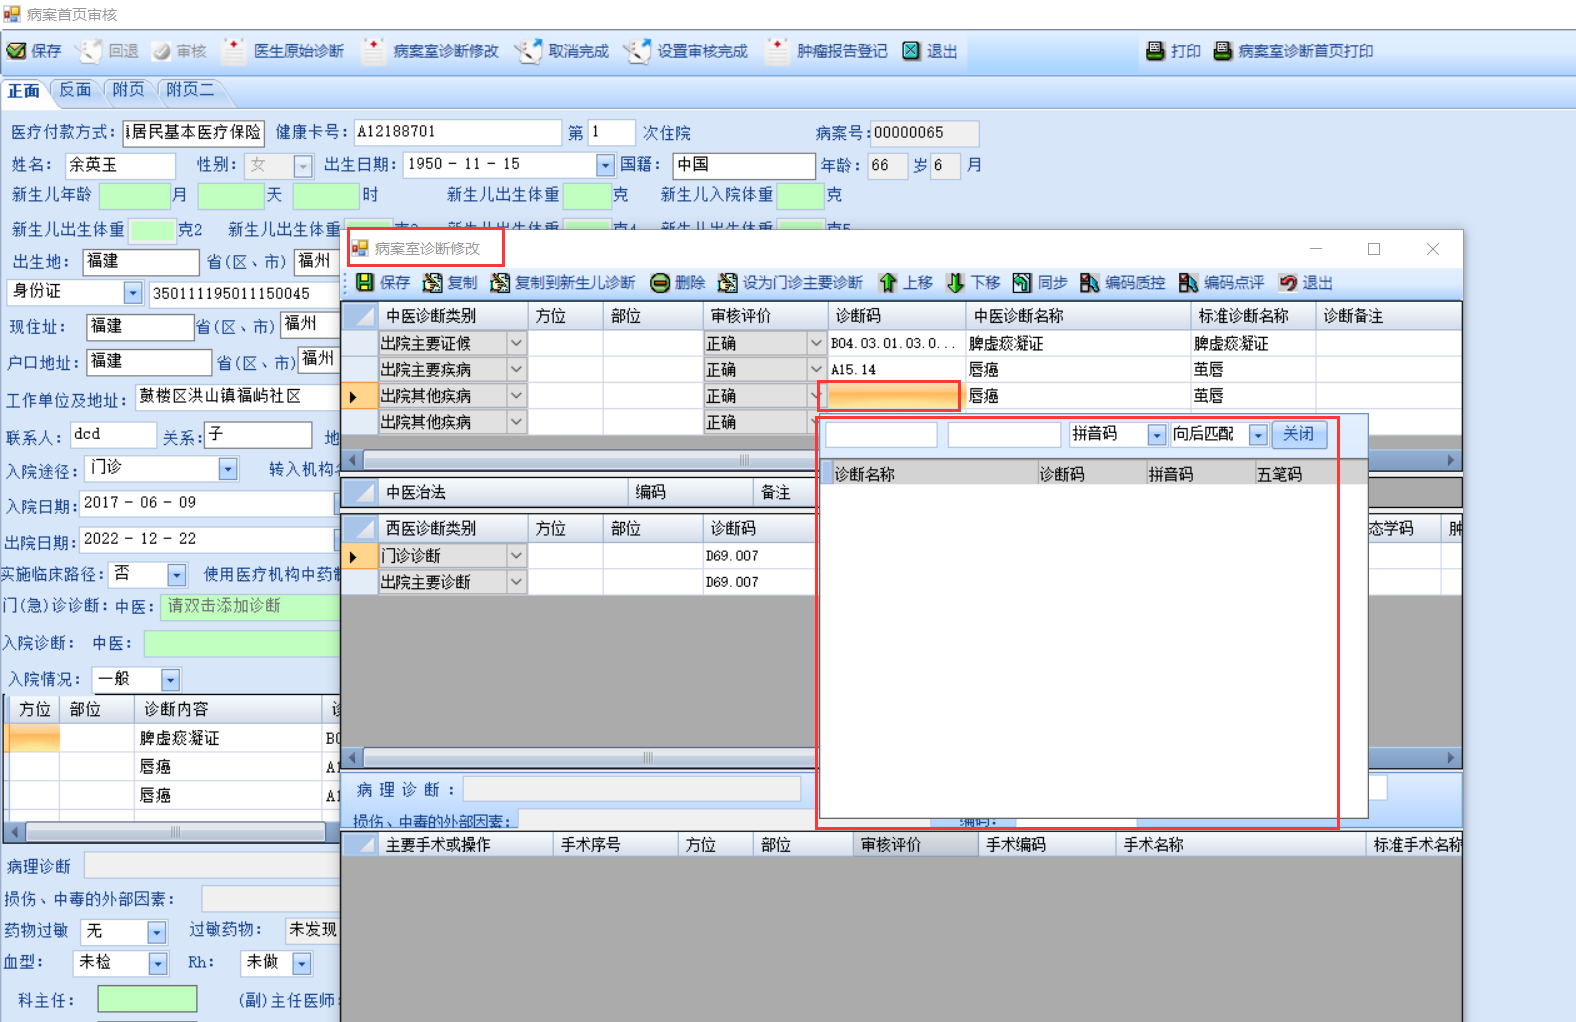The width and height of the screenshot is (1576, 1022).
Task: Select the B04.03.01.03.0... diagnosis code cell
Action: (896, 343)
